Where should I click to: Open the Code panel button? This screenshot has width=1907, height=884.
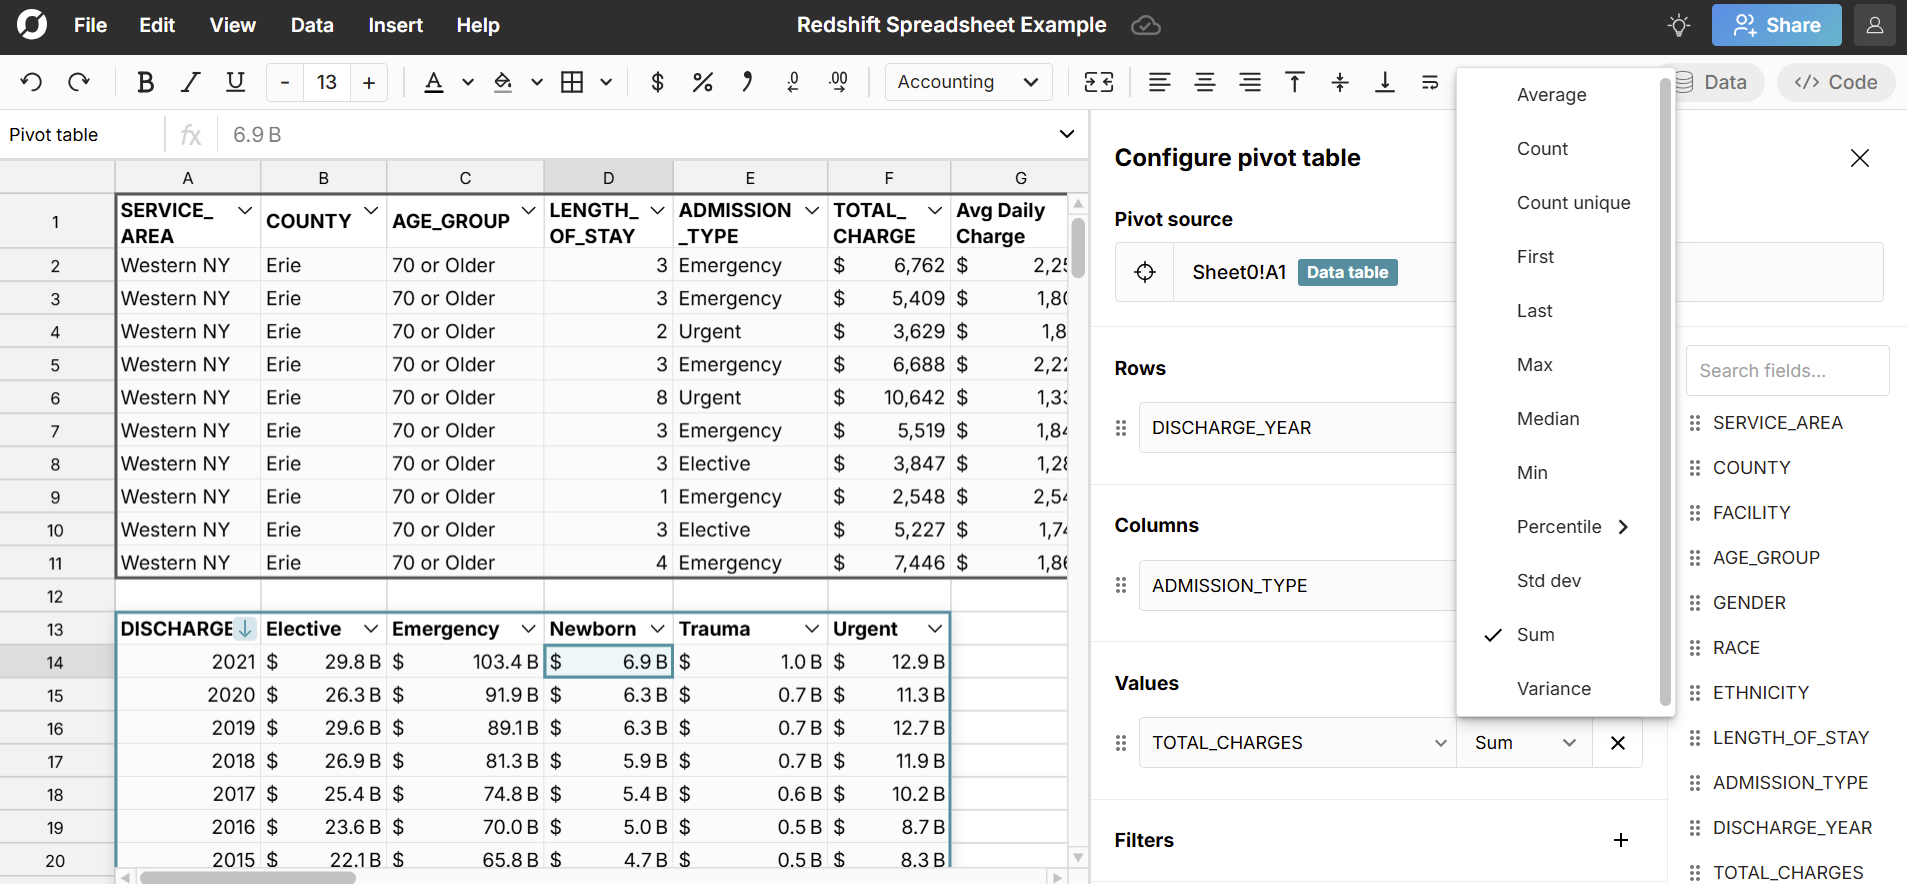point(1835,82)
